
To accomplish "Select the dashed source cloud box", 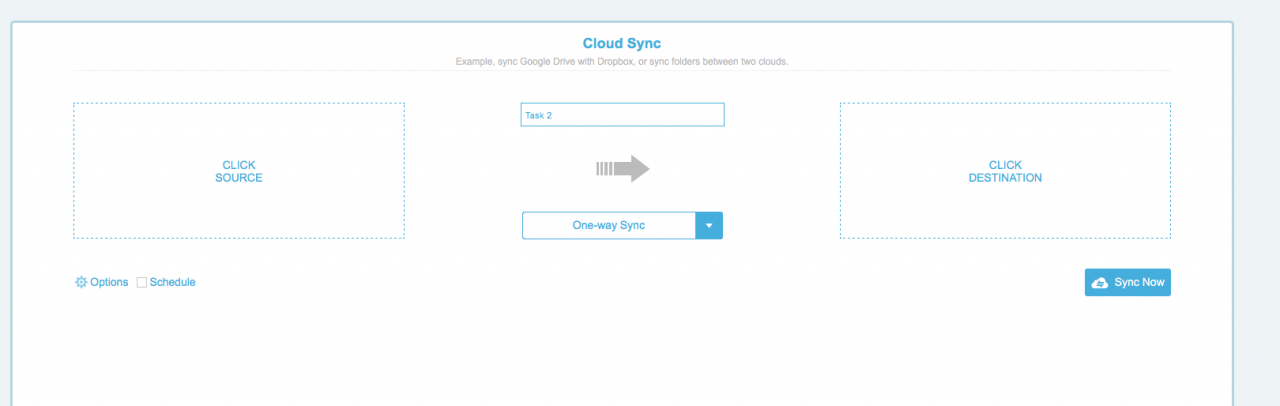I will pyautogui.click(x=239, y=170).
